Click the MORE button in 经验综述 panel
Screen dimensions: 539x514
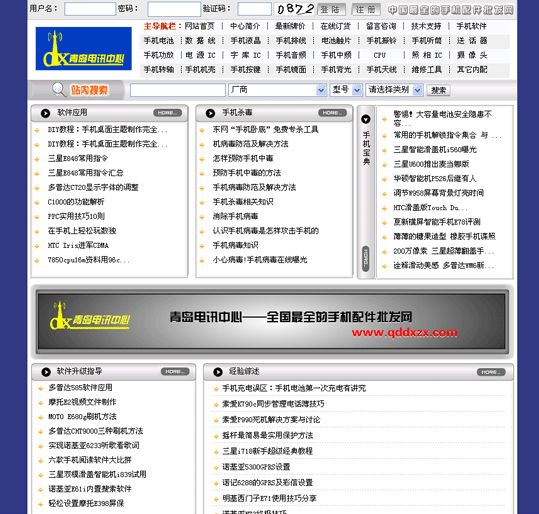coord(491,372)
